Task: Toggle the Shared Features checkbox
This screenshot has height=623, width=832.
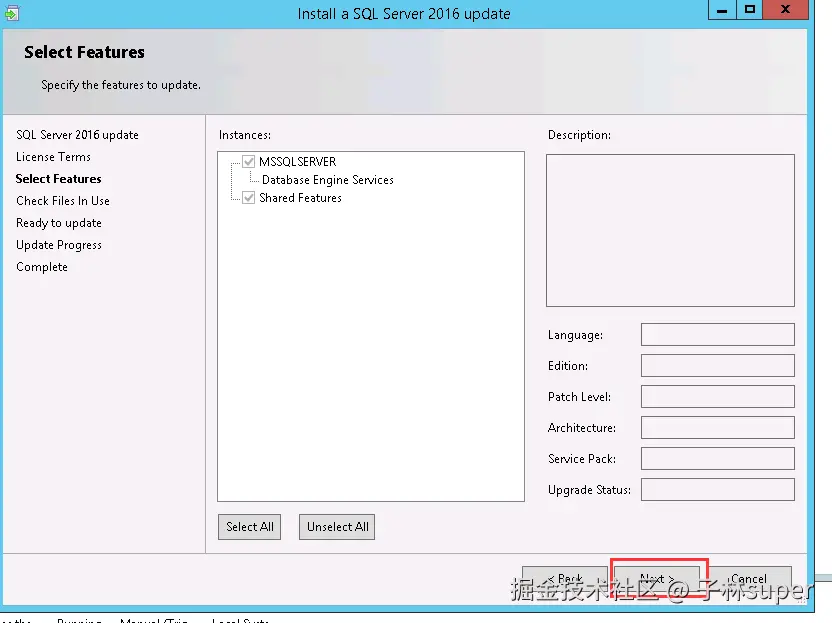Action: coord(248,198)
